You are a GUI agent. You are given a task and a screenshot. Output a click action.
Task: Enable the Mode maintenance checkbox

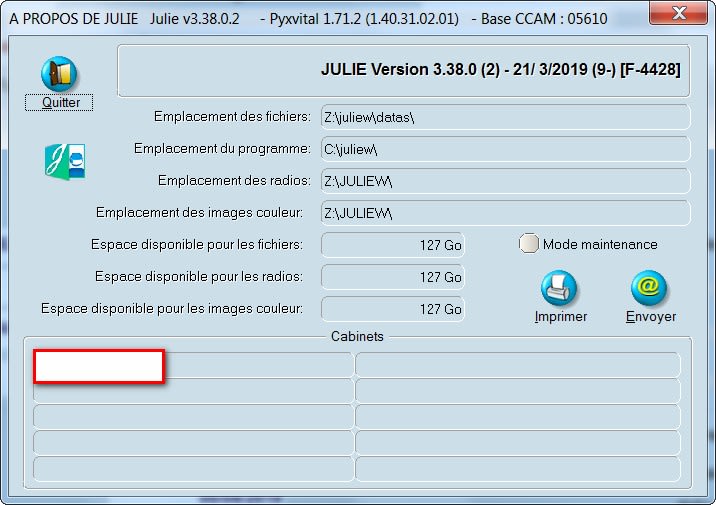pos(529,244)
